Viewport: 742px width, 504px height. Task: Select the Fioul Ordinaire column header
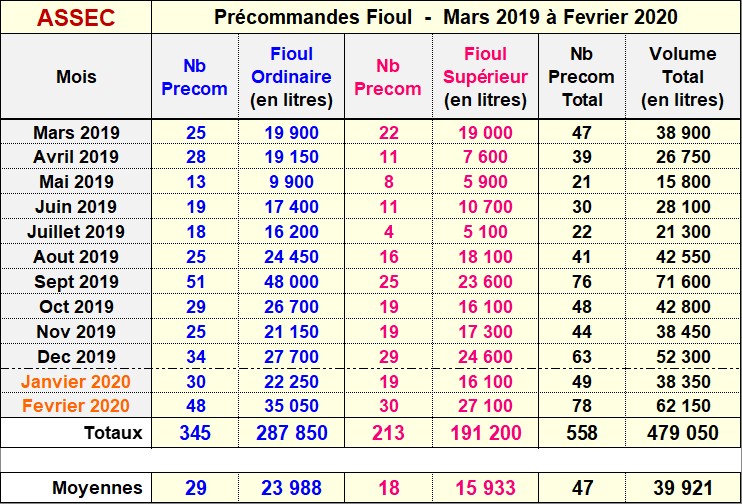291,76
